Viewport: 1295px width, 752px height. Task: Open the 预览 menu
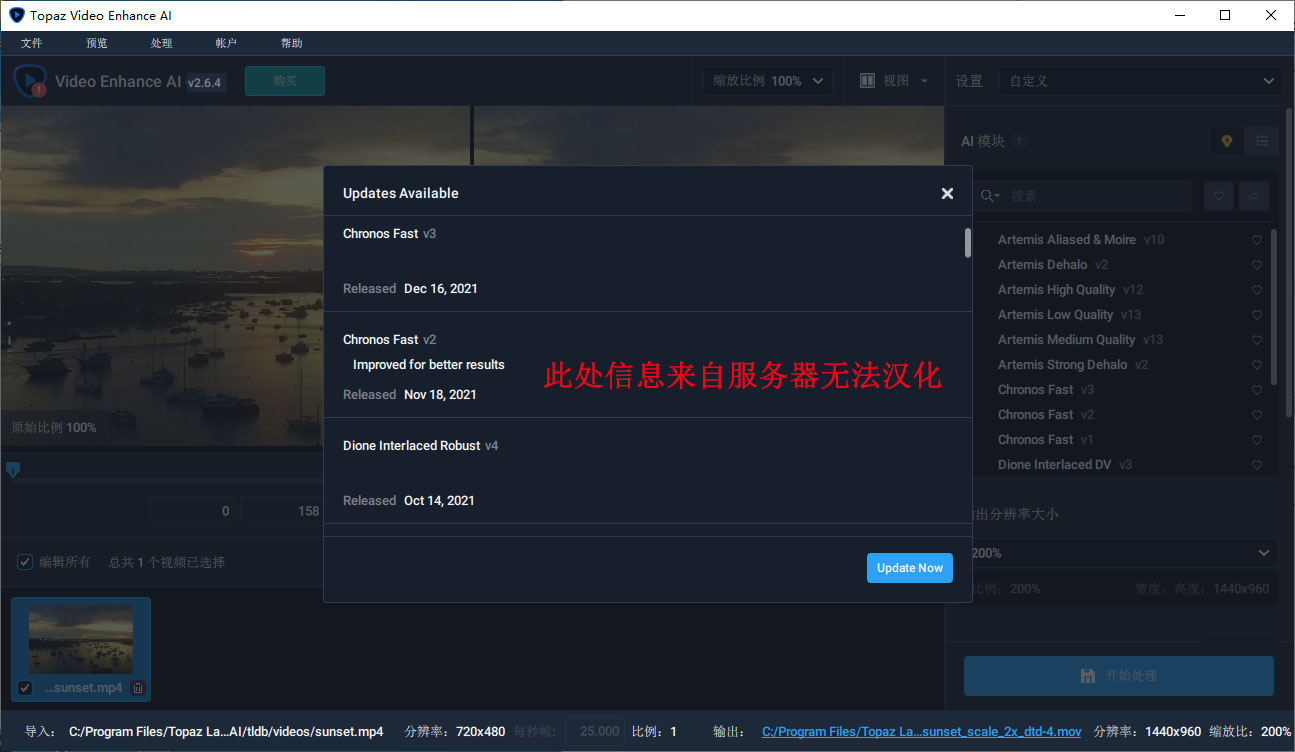(96, 43)
